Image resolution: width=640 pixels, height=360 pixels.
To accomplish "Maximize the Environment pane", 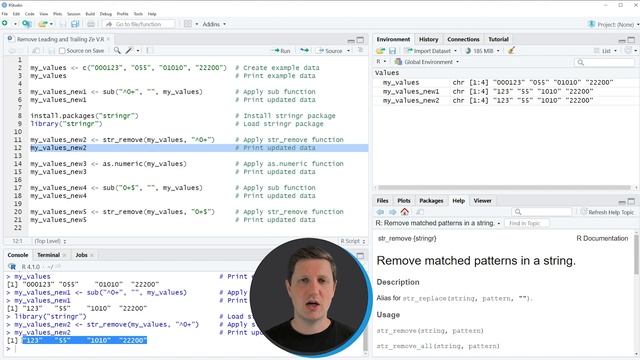I will point(631,40).
